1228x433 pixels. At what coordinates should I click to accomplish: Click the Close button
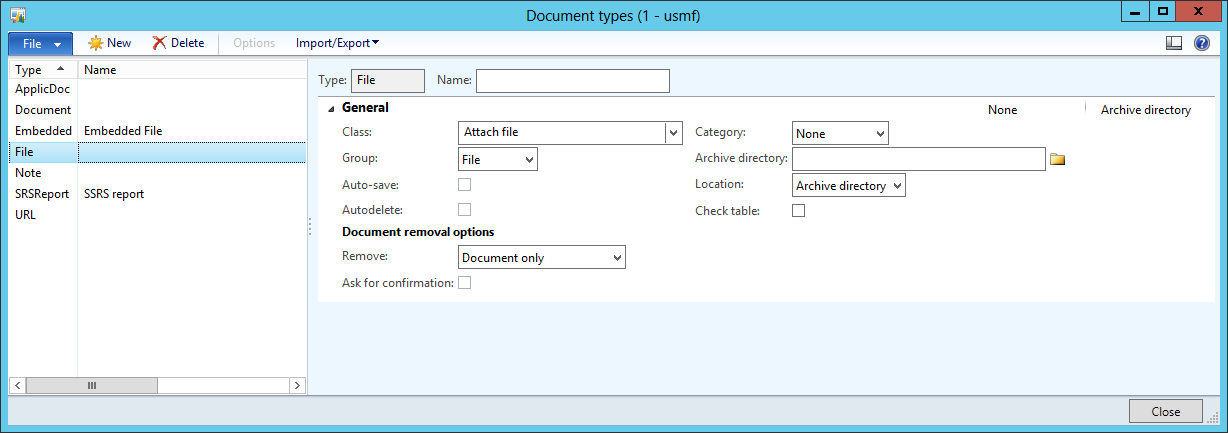click(1165, 411)
